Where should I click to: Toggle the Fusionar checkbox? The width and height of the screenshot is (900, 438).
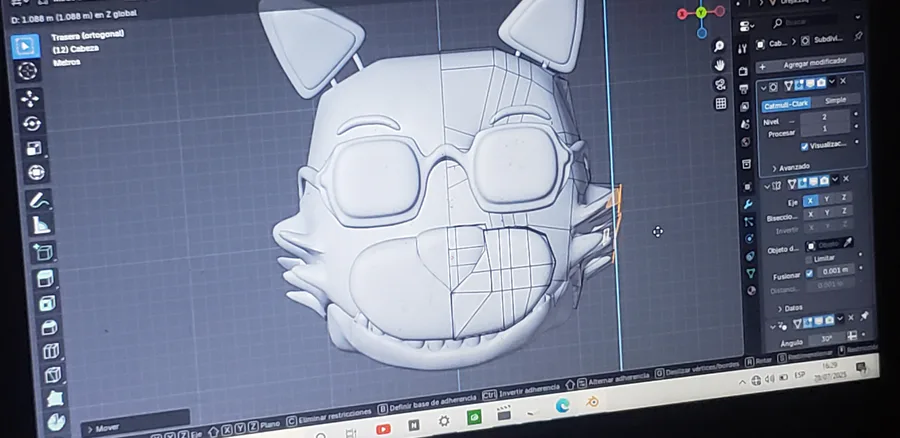click(x=809, y=273)
